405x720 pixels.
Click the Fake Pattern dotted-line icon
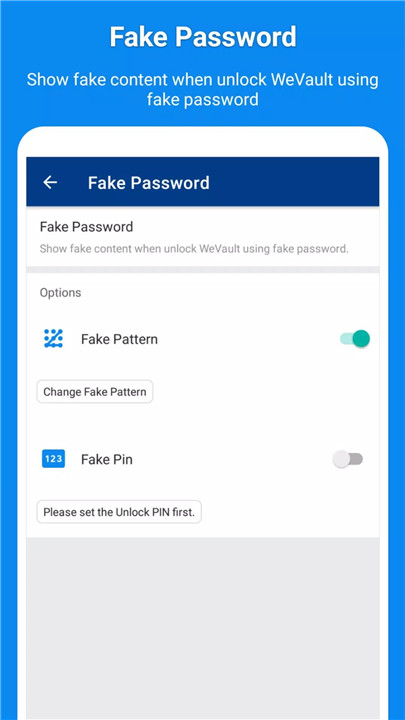click(53, 339)
